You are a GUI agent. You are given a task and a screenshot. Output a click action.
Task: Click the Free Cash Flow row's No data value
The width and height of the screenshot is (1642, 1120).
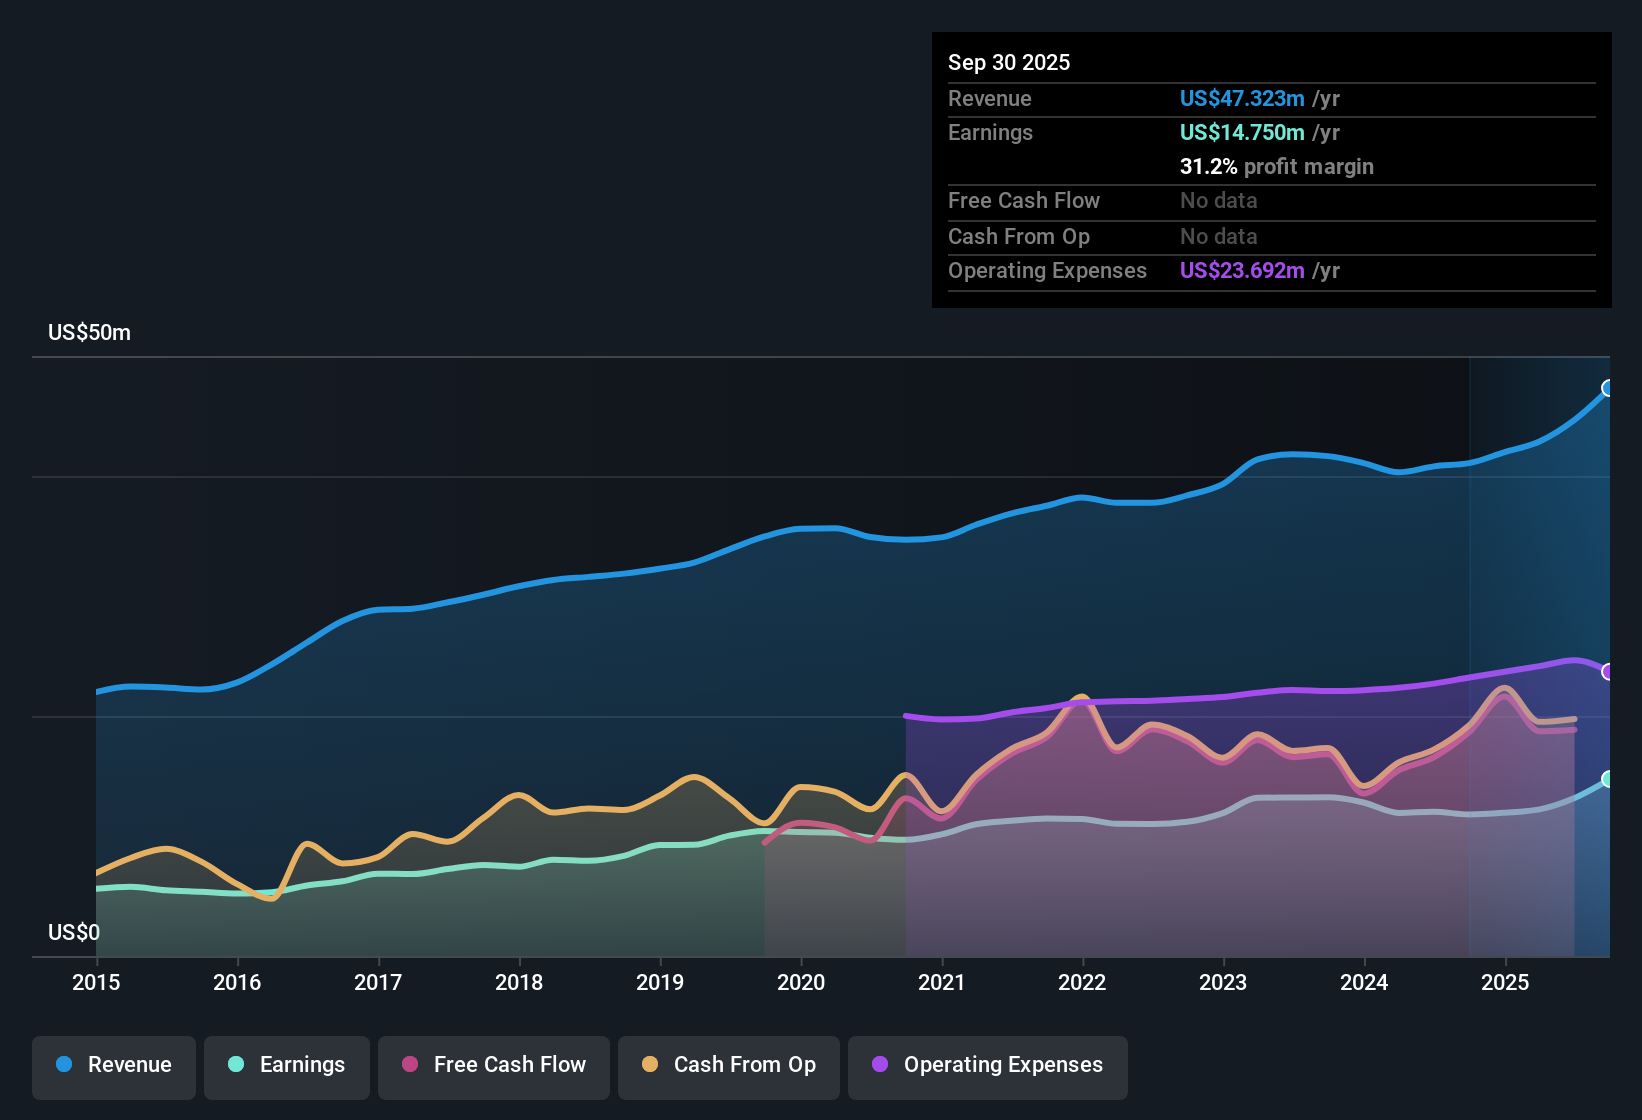coord(1219,201)
